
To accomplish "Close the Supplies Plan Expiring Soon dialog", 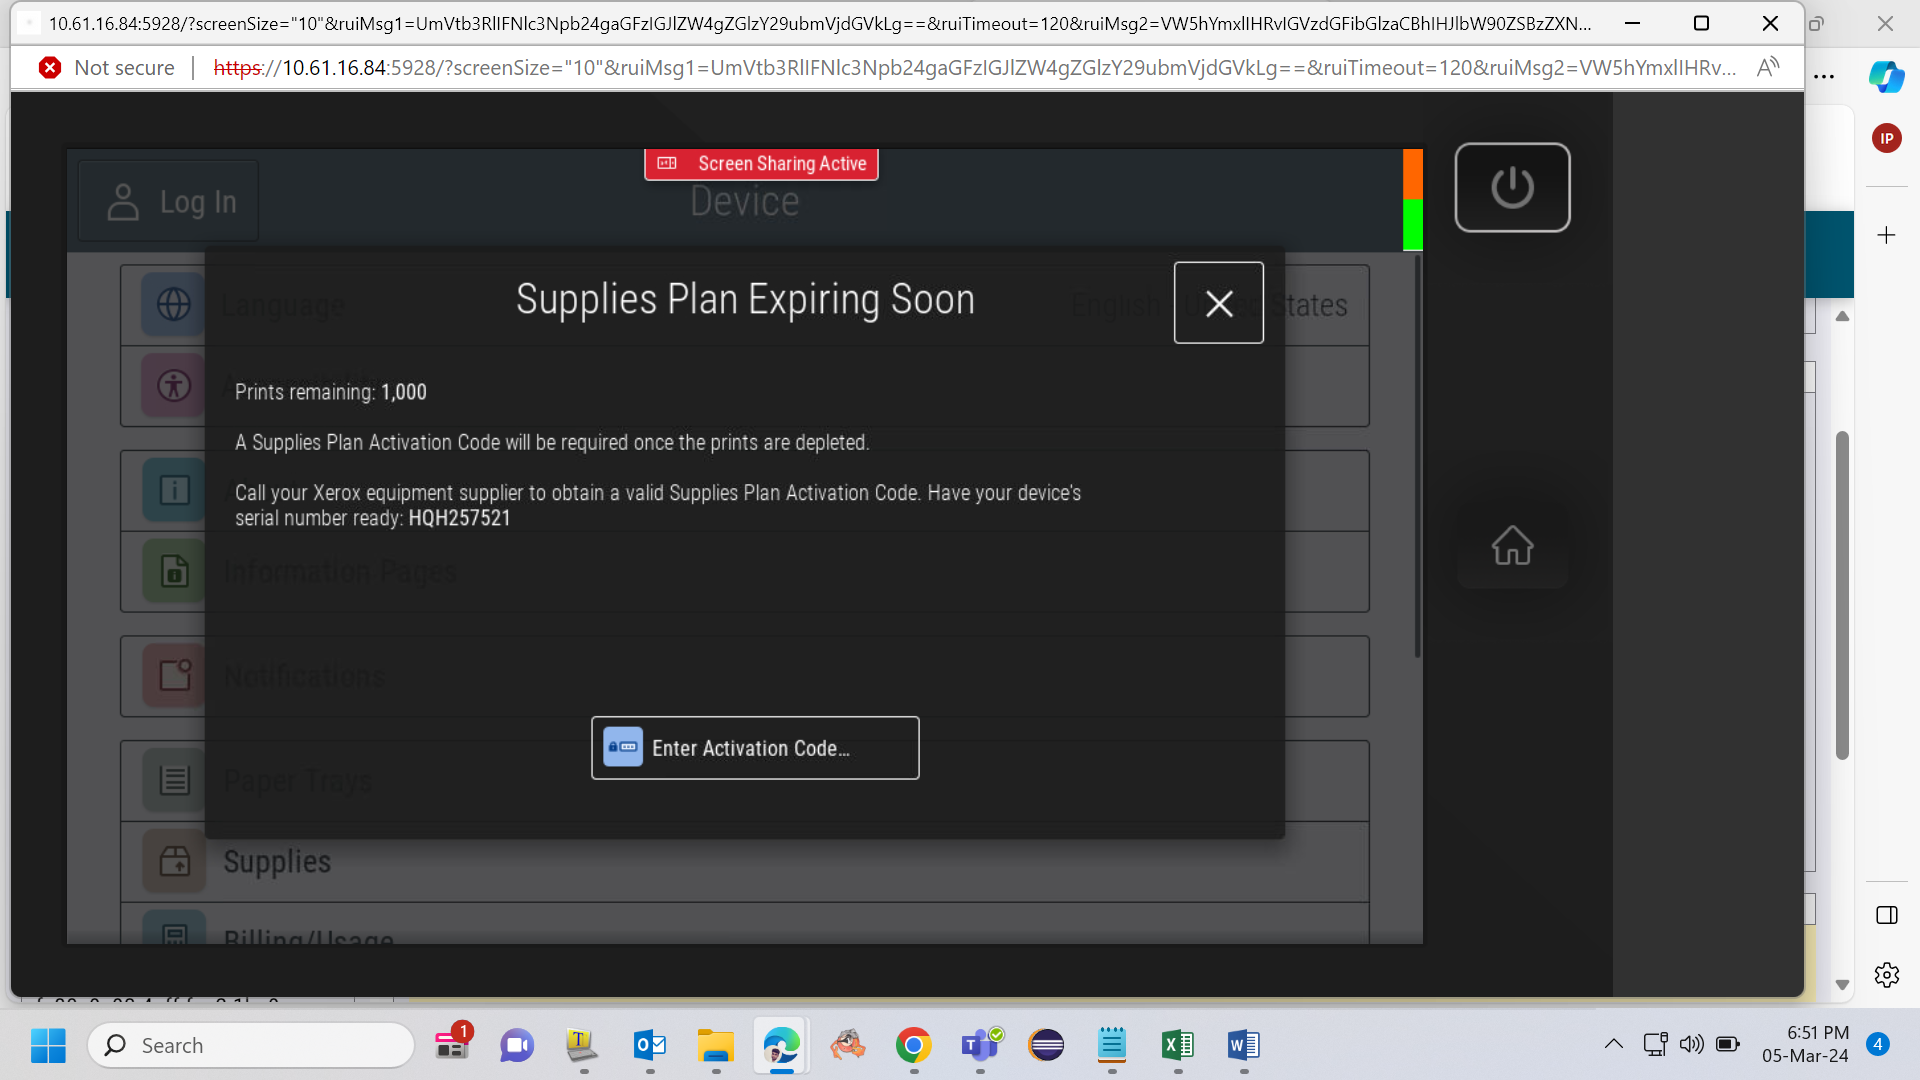I will 1218,303.
